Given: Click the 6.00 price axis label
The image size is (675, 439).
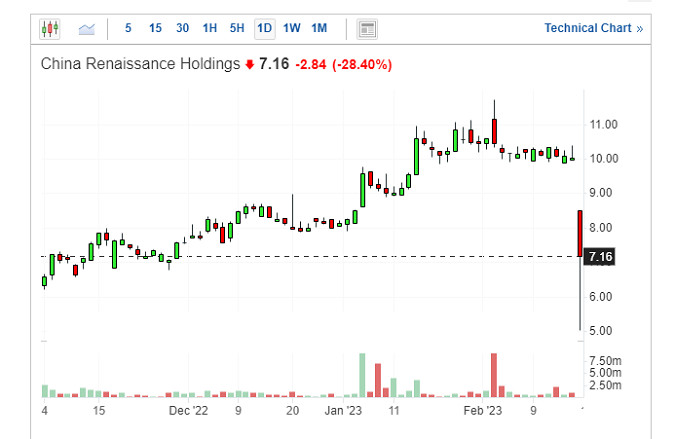Looking at the screenshot, I should coord(601,297).
